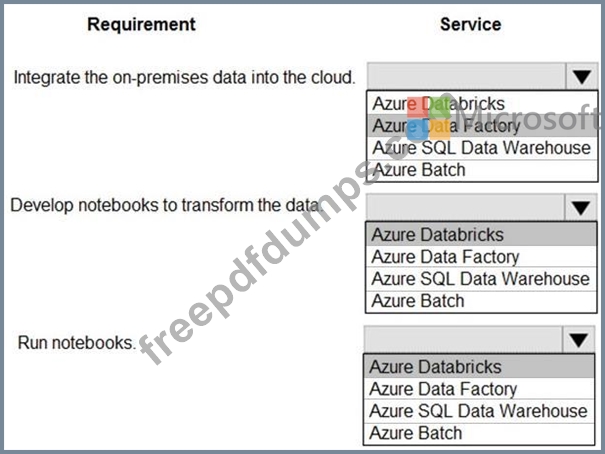Choose Azure Data Factory in the Integrate data list
The image size is (605, 454).
pyautogui.click(x=482, y=126)
